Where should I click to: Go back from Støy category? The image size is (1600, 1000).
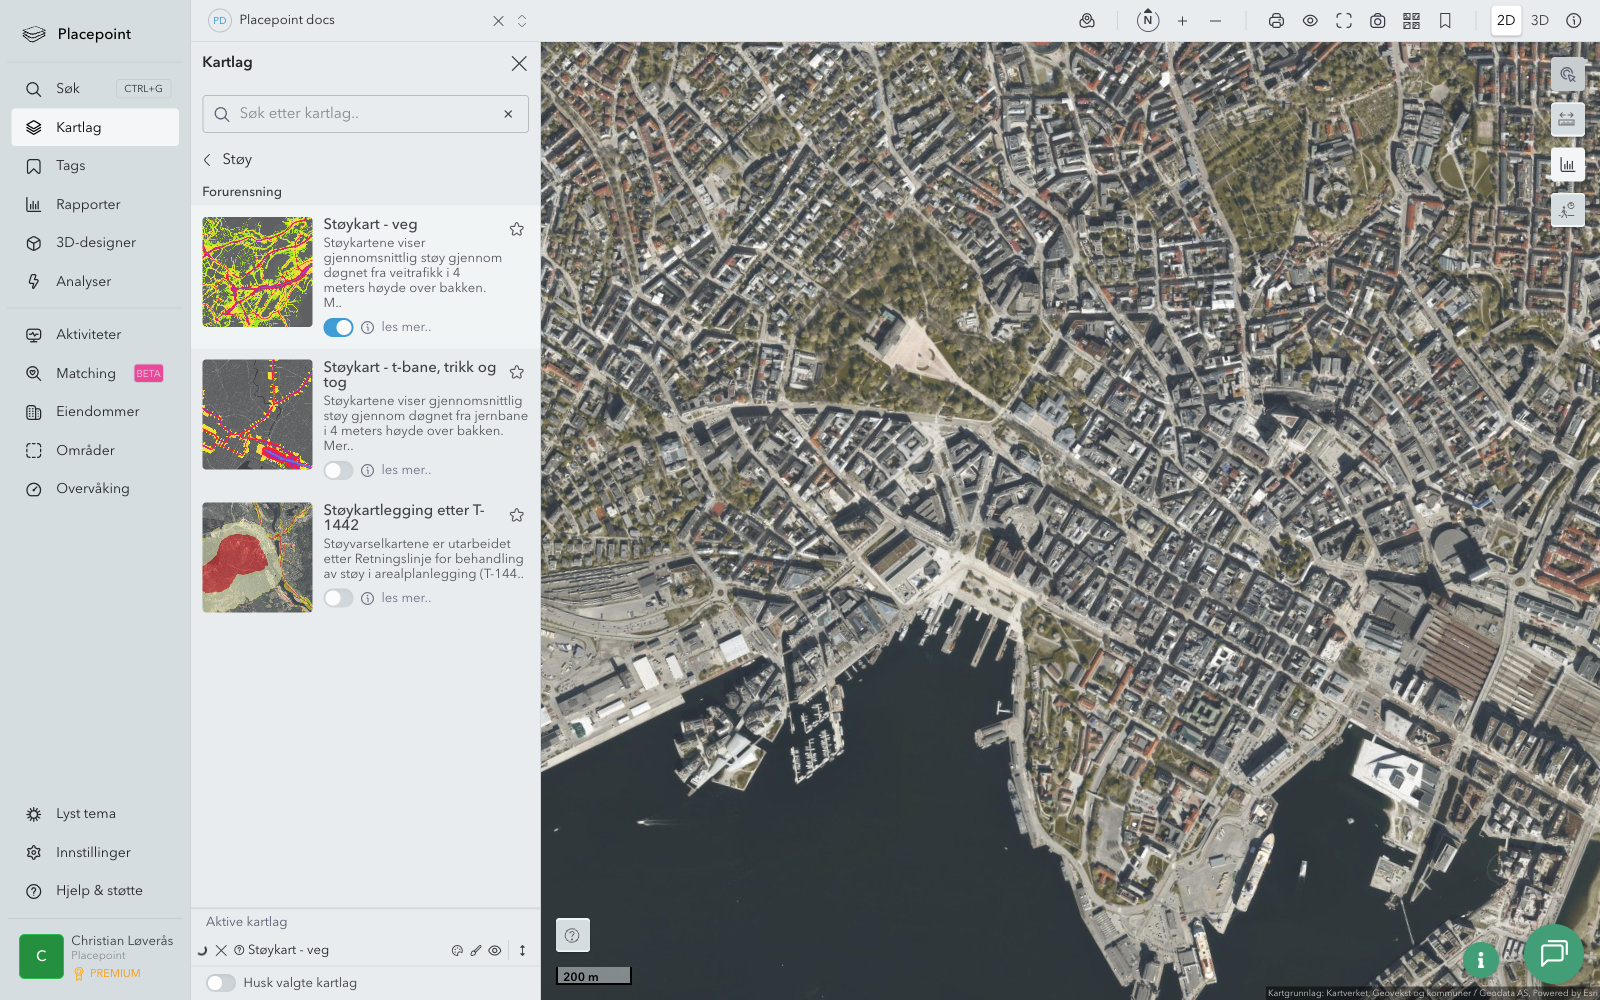click(x=208, y=160)
